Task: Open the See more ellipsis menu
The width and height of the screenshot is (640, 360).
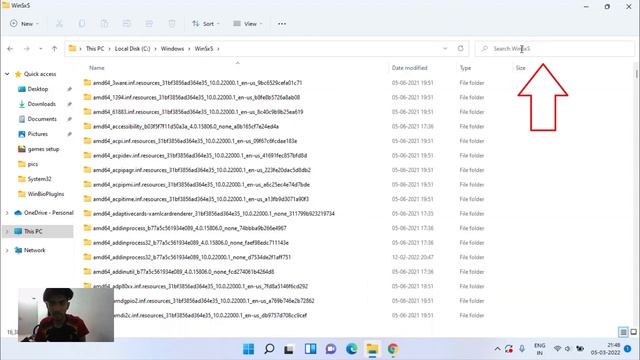Action: click(282, 24)
